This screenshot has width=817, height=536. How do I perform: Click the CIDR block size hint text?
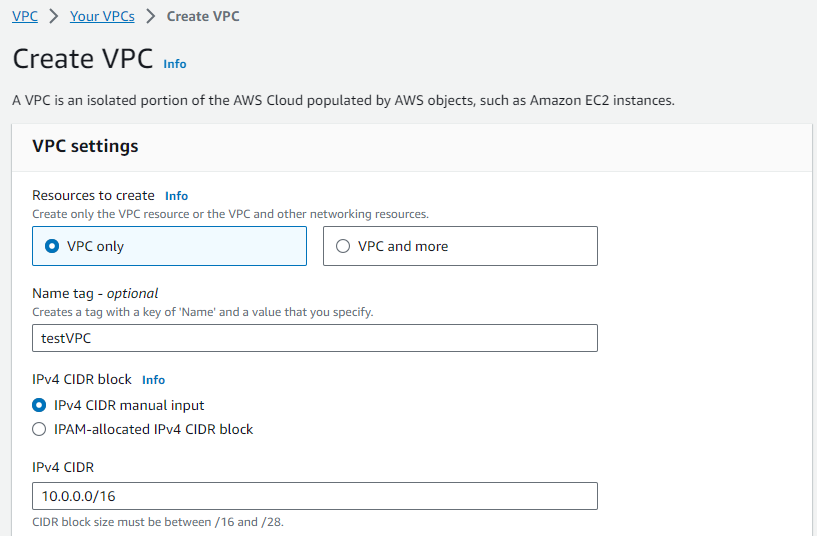(x=164, y=522)
